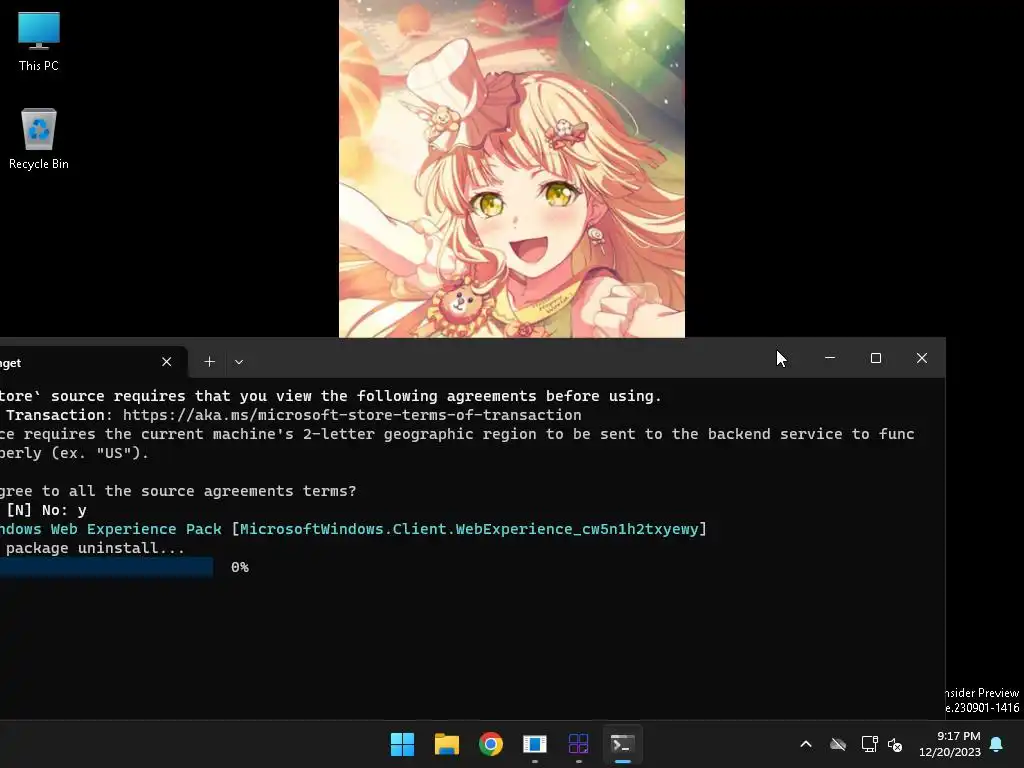Open the Windows Start menu
The image size is (1024, 768).
pyautogui.click(x=402, y=744)
